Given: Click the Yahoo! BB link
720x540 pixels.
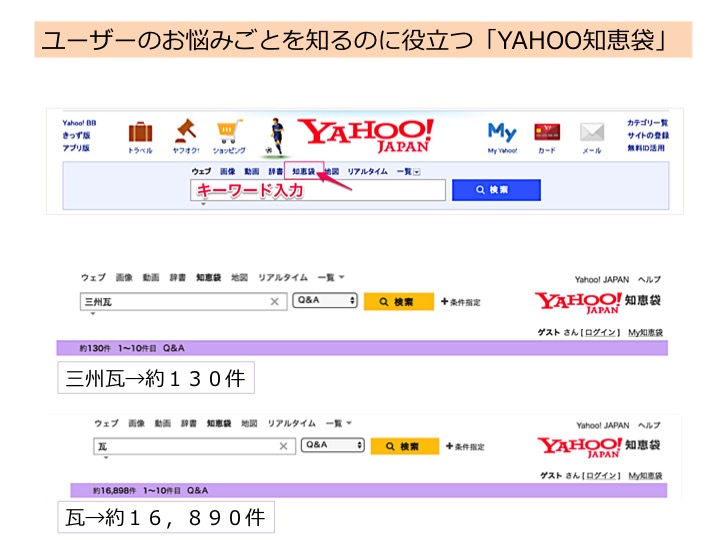Looking at the screenshot, I should (x=79, y=123).
